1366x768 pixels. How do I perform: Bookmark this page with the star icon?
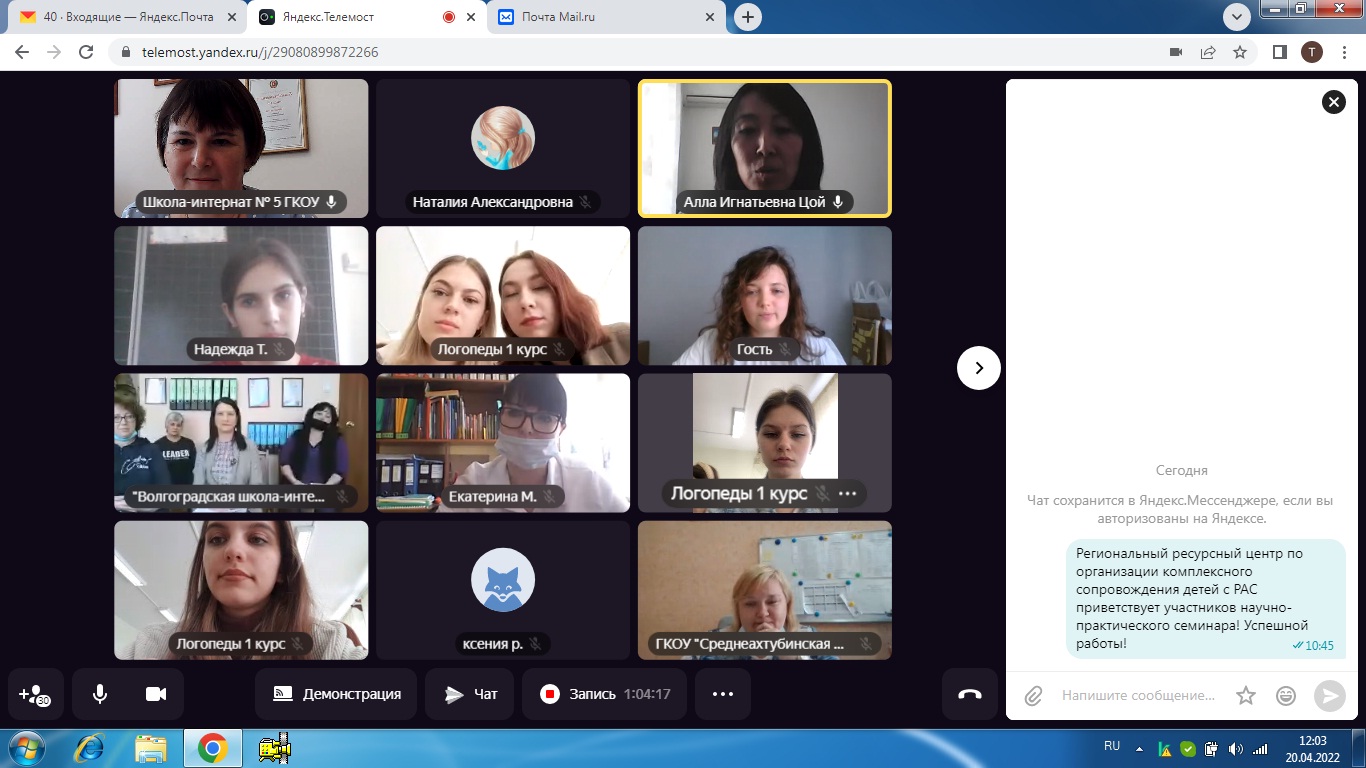(x=1240, y=52)
